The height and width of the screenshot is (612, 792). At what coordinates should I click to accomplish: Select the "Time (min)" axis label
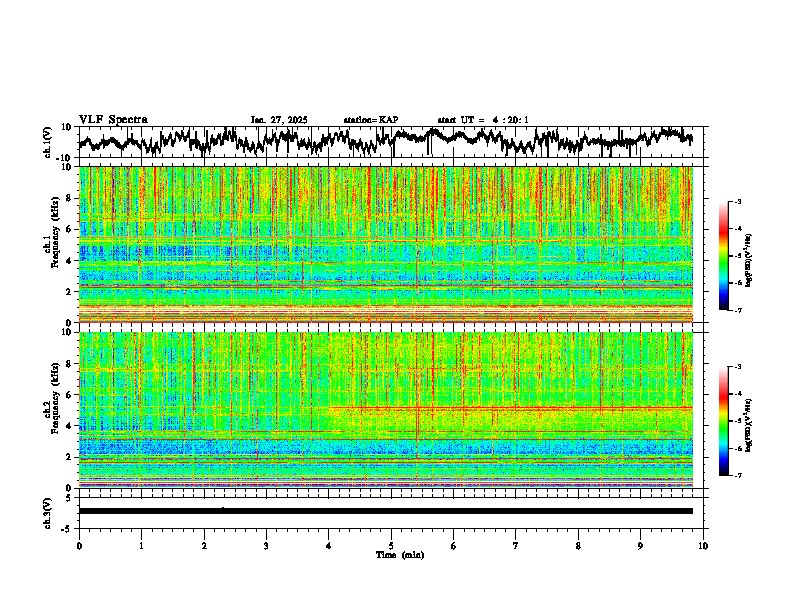[400, 555]
